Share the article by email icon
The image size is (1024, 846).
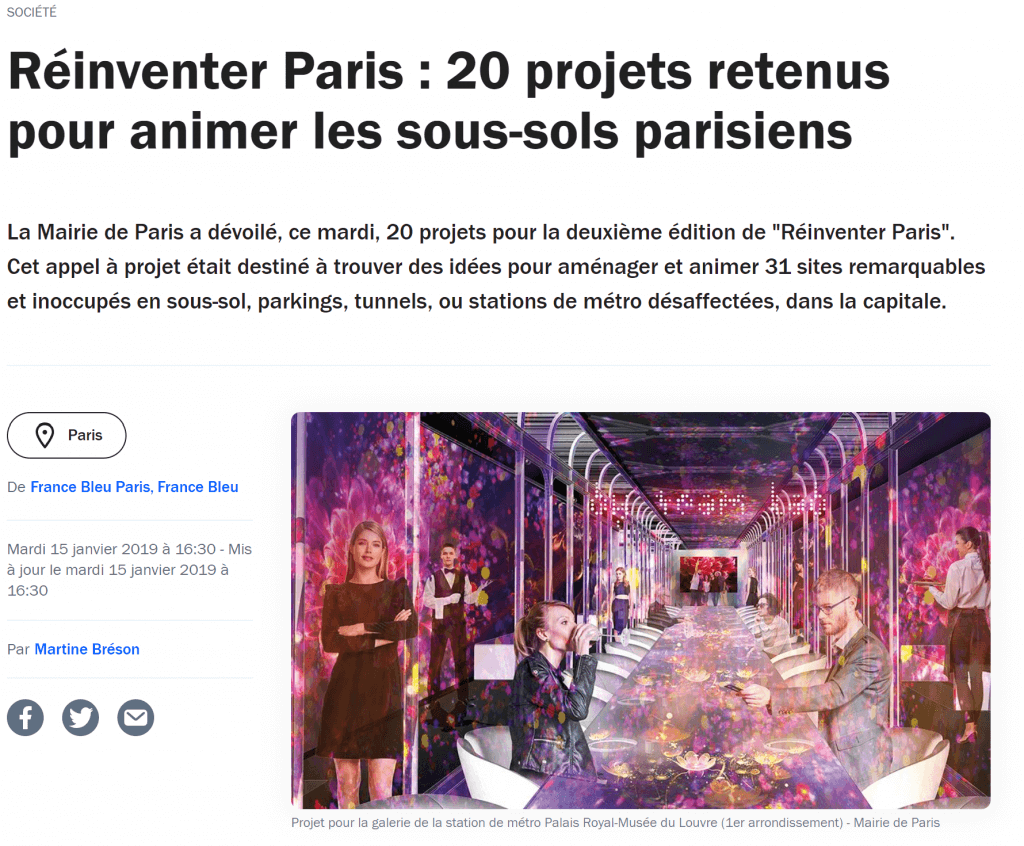coord(135,717)
